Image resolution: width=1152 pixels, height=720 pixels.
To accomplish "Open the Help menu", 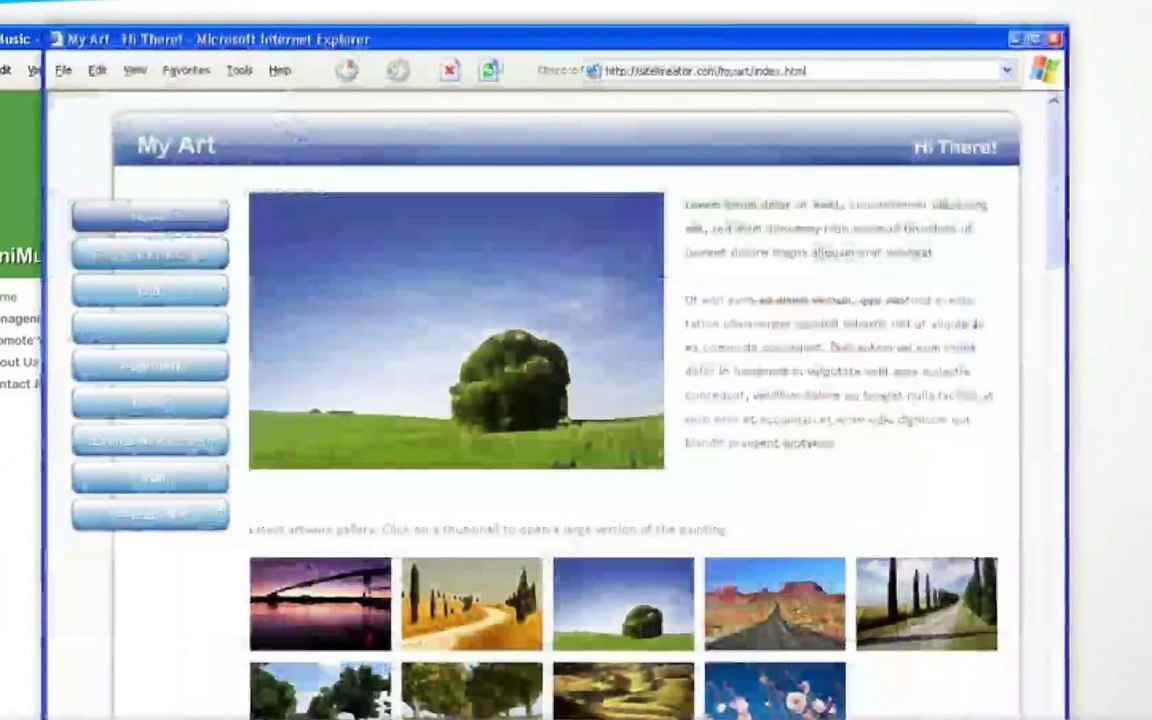I will [279, 71].
